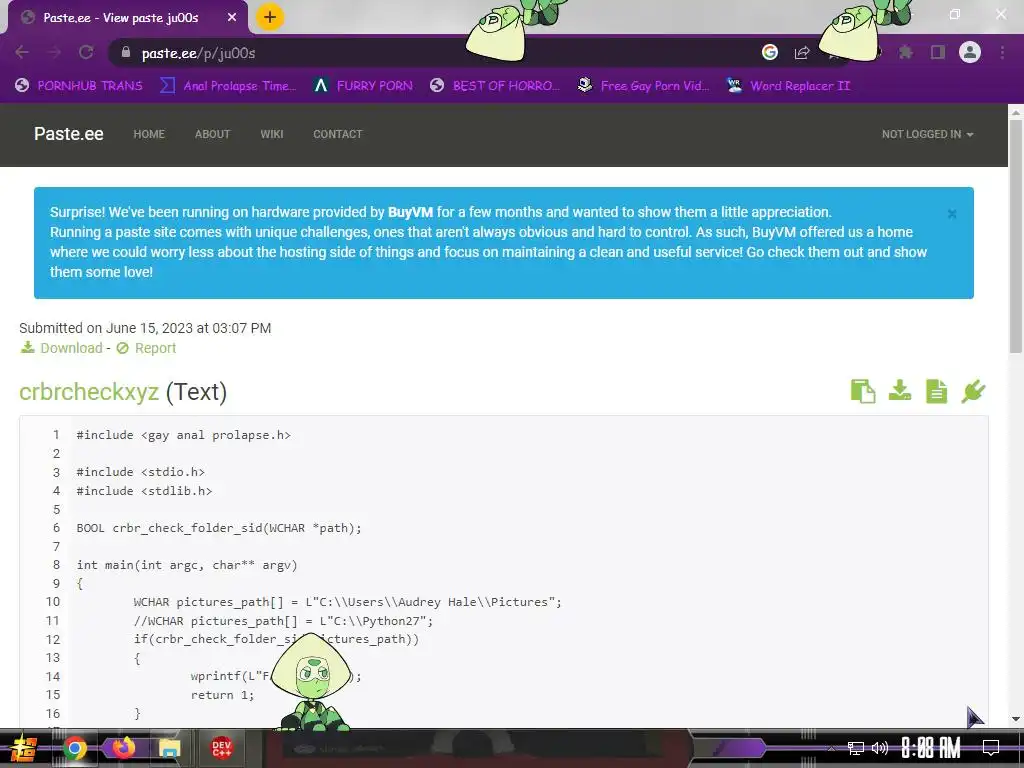
Task: Open a new browser tab
Action: (270, 17)
